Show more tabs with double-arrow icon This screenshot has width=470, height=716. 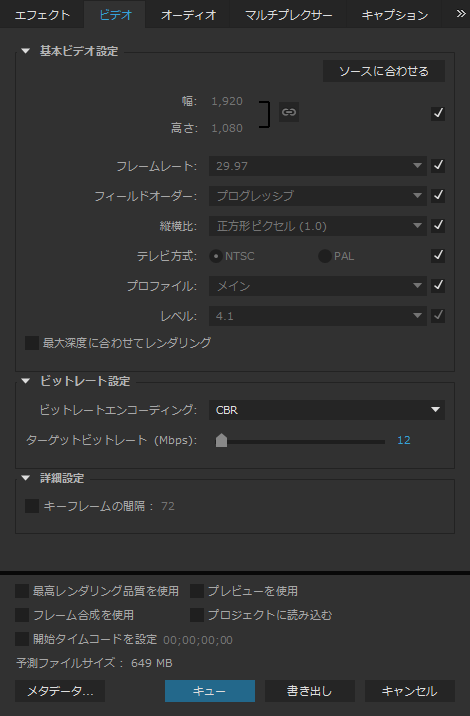click(x=461, y=14)
